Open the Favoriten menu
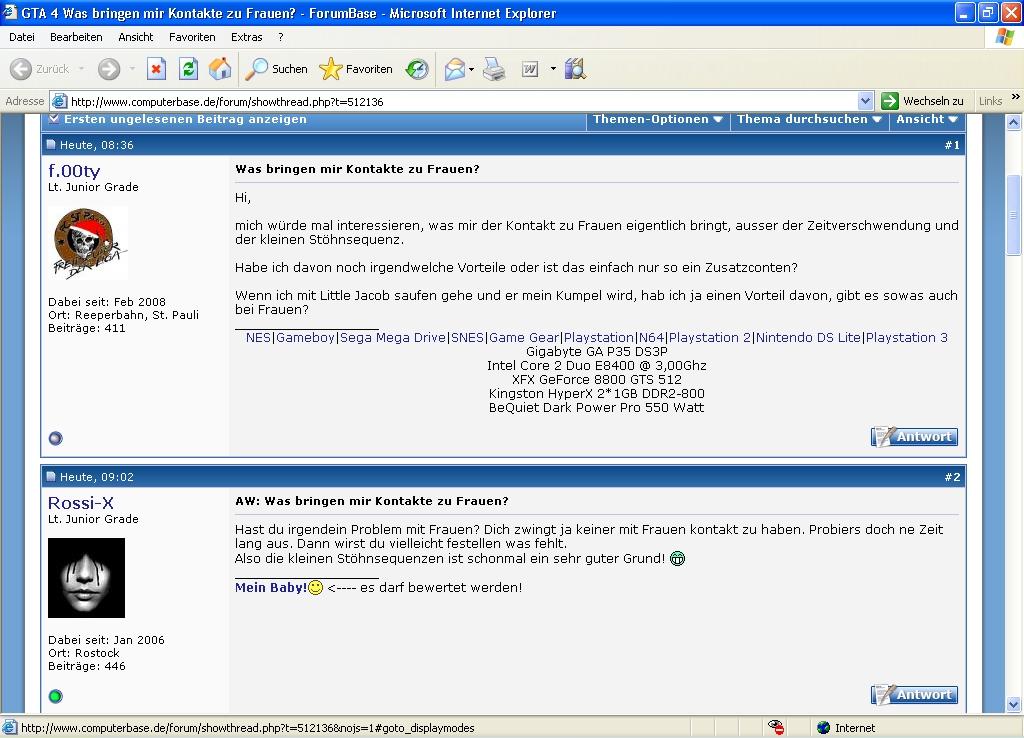Image resolution: width=1024 pixels, height=738 pixels. pyautogui.click(x=192, y=37)
